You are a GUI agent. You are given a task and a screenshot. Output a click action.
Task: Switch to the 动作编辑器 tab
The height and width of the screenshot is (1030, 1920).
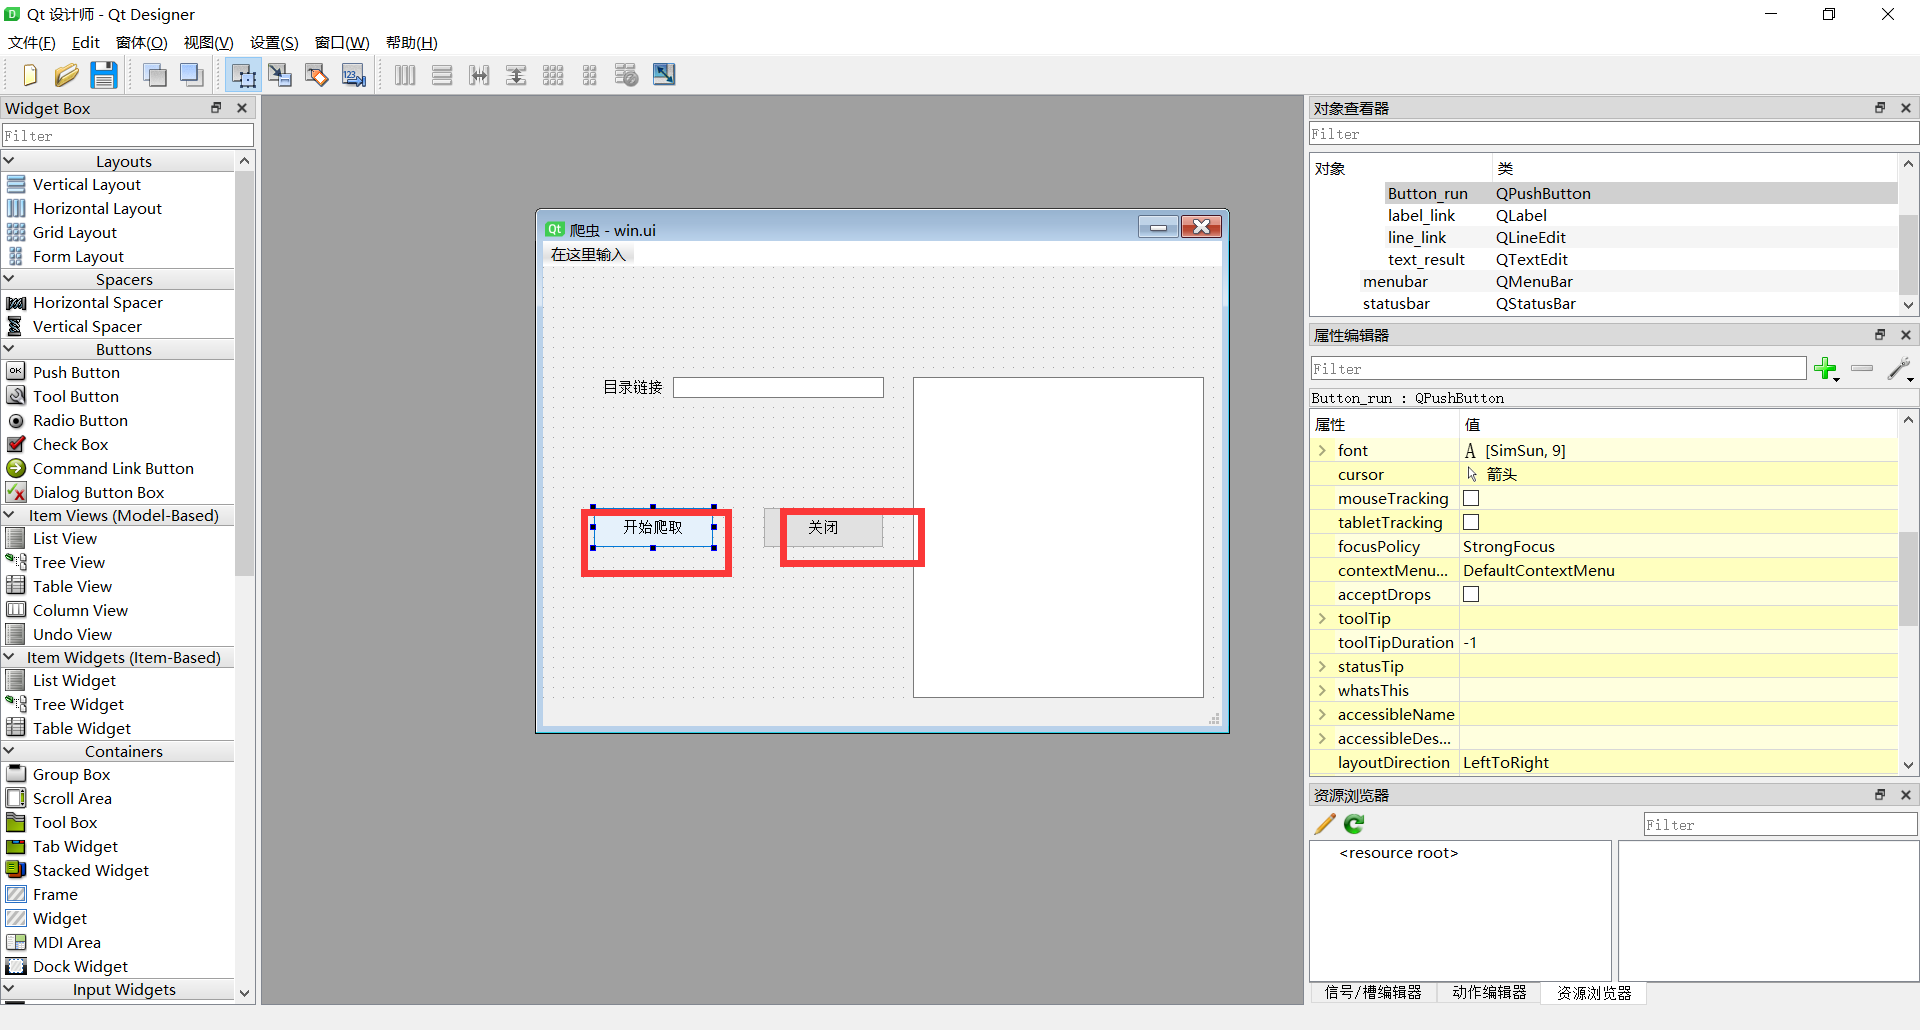tap(1489, 992)
